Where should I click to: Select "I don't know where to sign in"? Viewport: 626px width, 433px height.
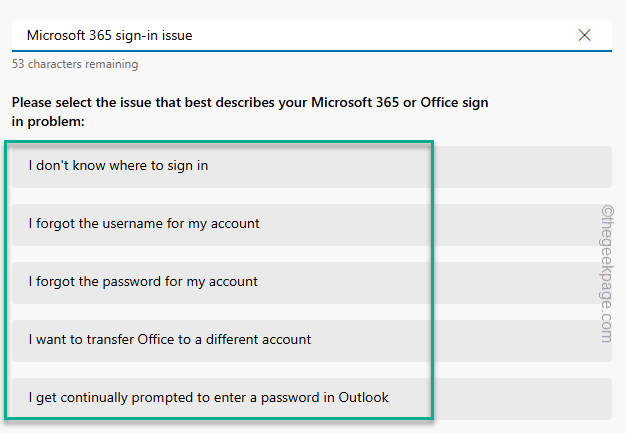pyautogui.click(x=311, y=167)
